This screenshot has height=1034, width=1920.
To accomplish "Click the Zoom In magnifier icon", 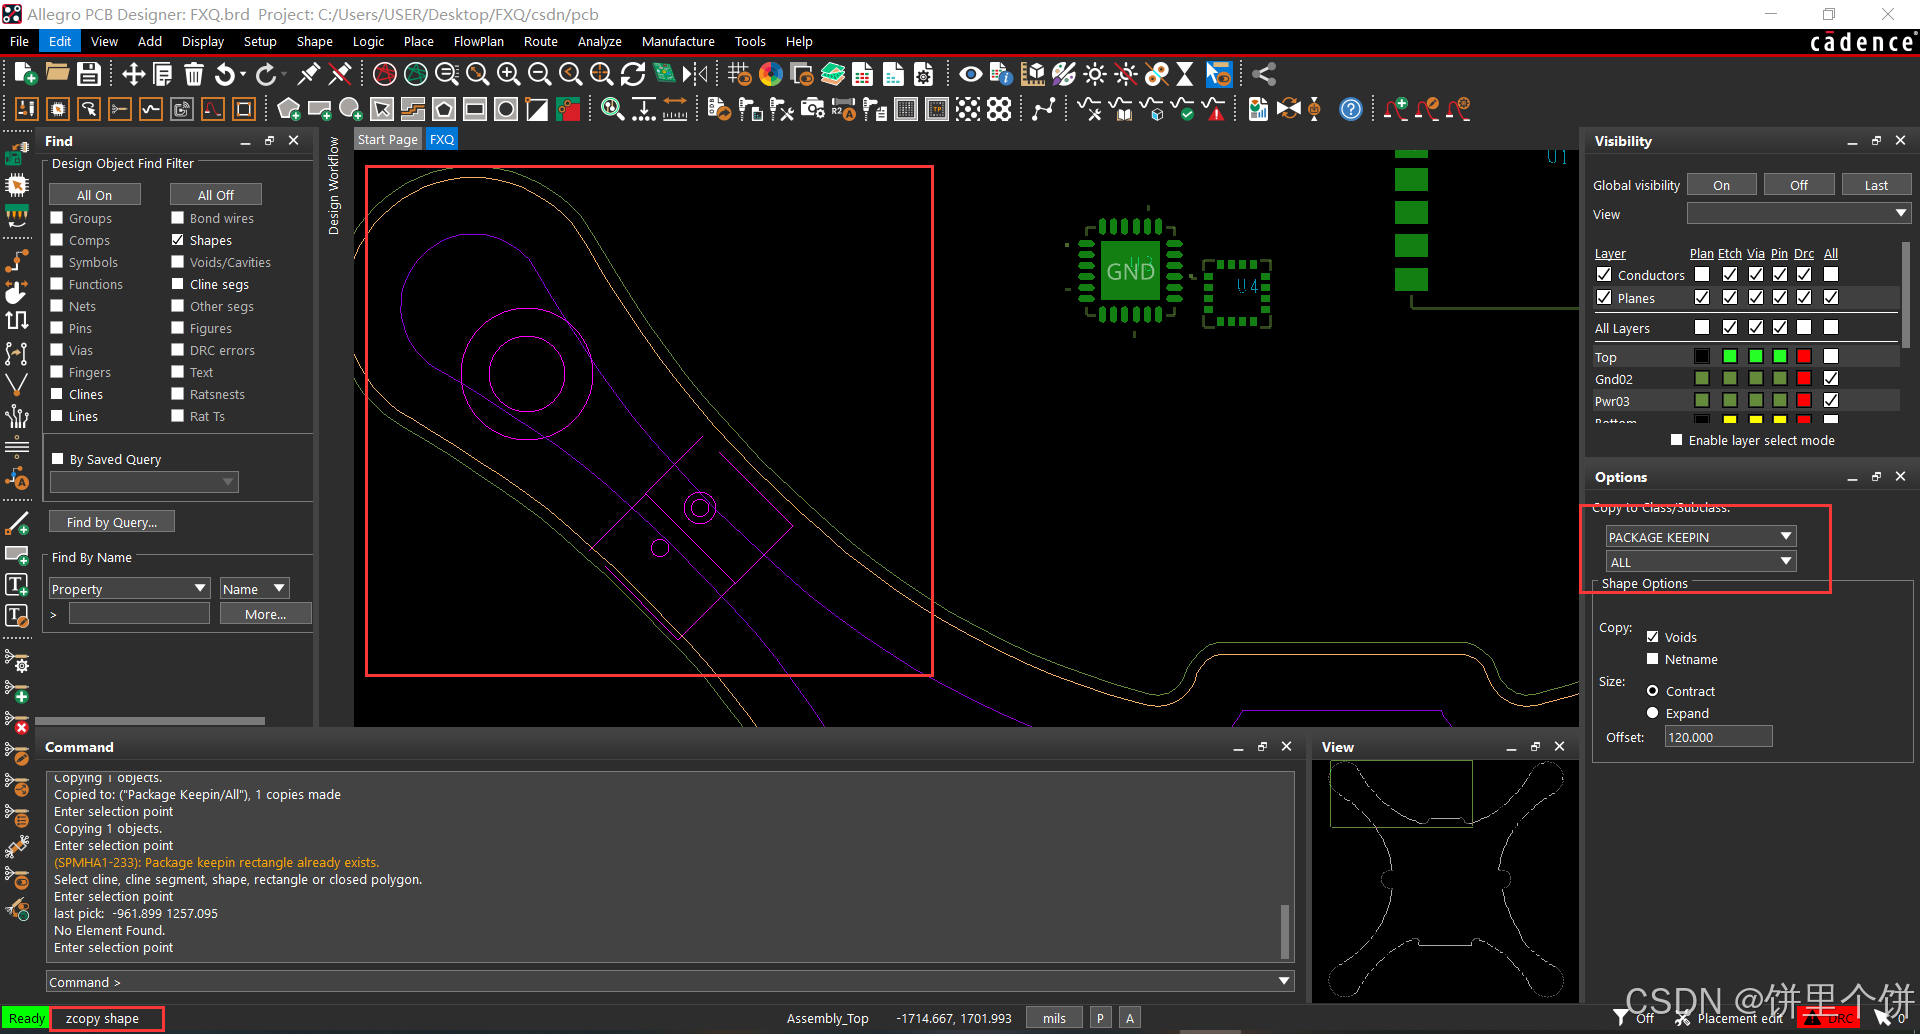I will point(508,74).
